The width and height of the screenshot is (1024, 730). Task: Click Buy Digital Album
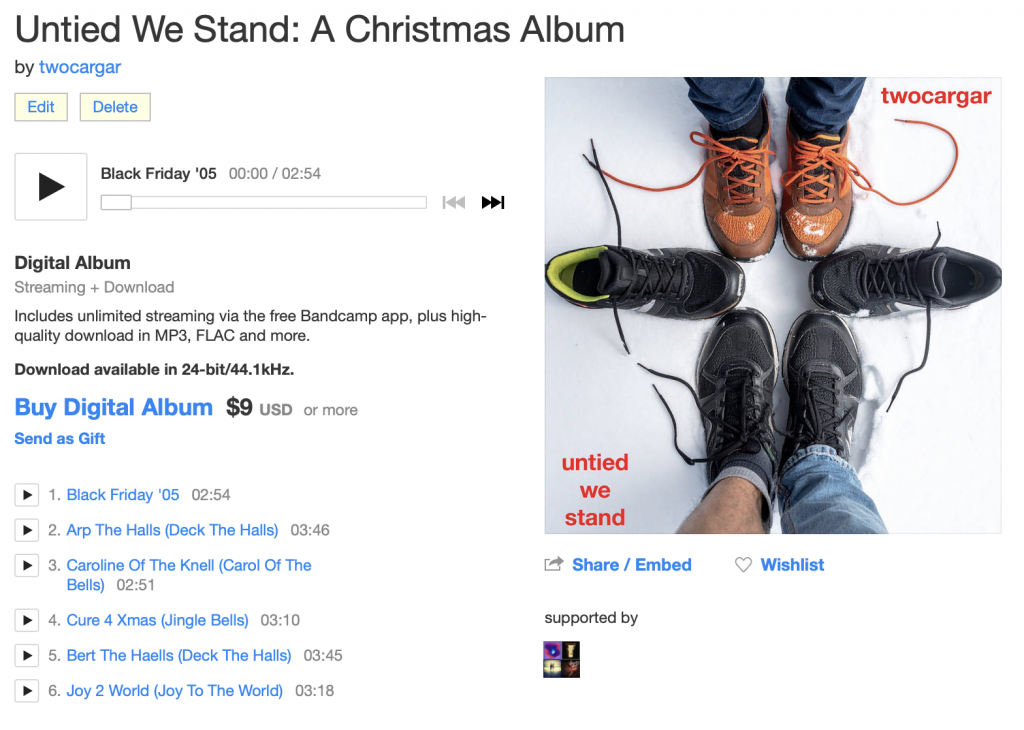tap(113, 408)
